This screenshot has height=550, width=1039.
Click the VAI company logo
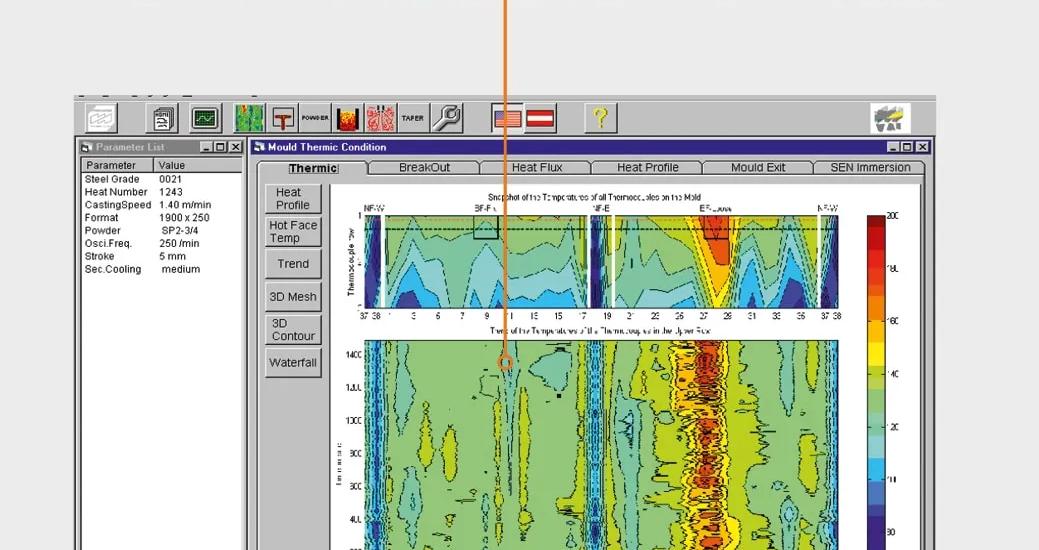pos(891,119)
